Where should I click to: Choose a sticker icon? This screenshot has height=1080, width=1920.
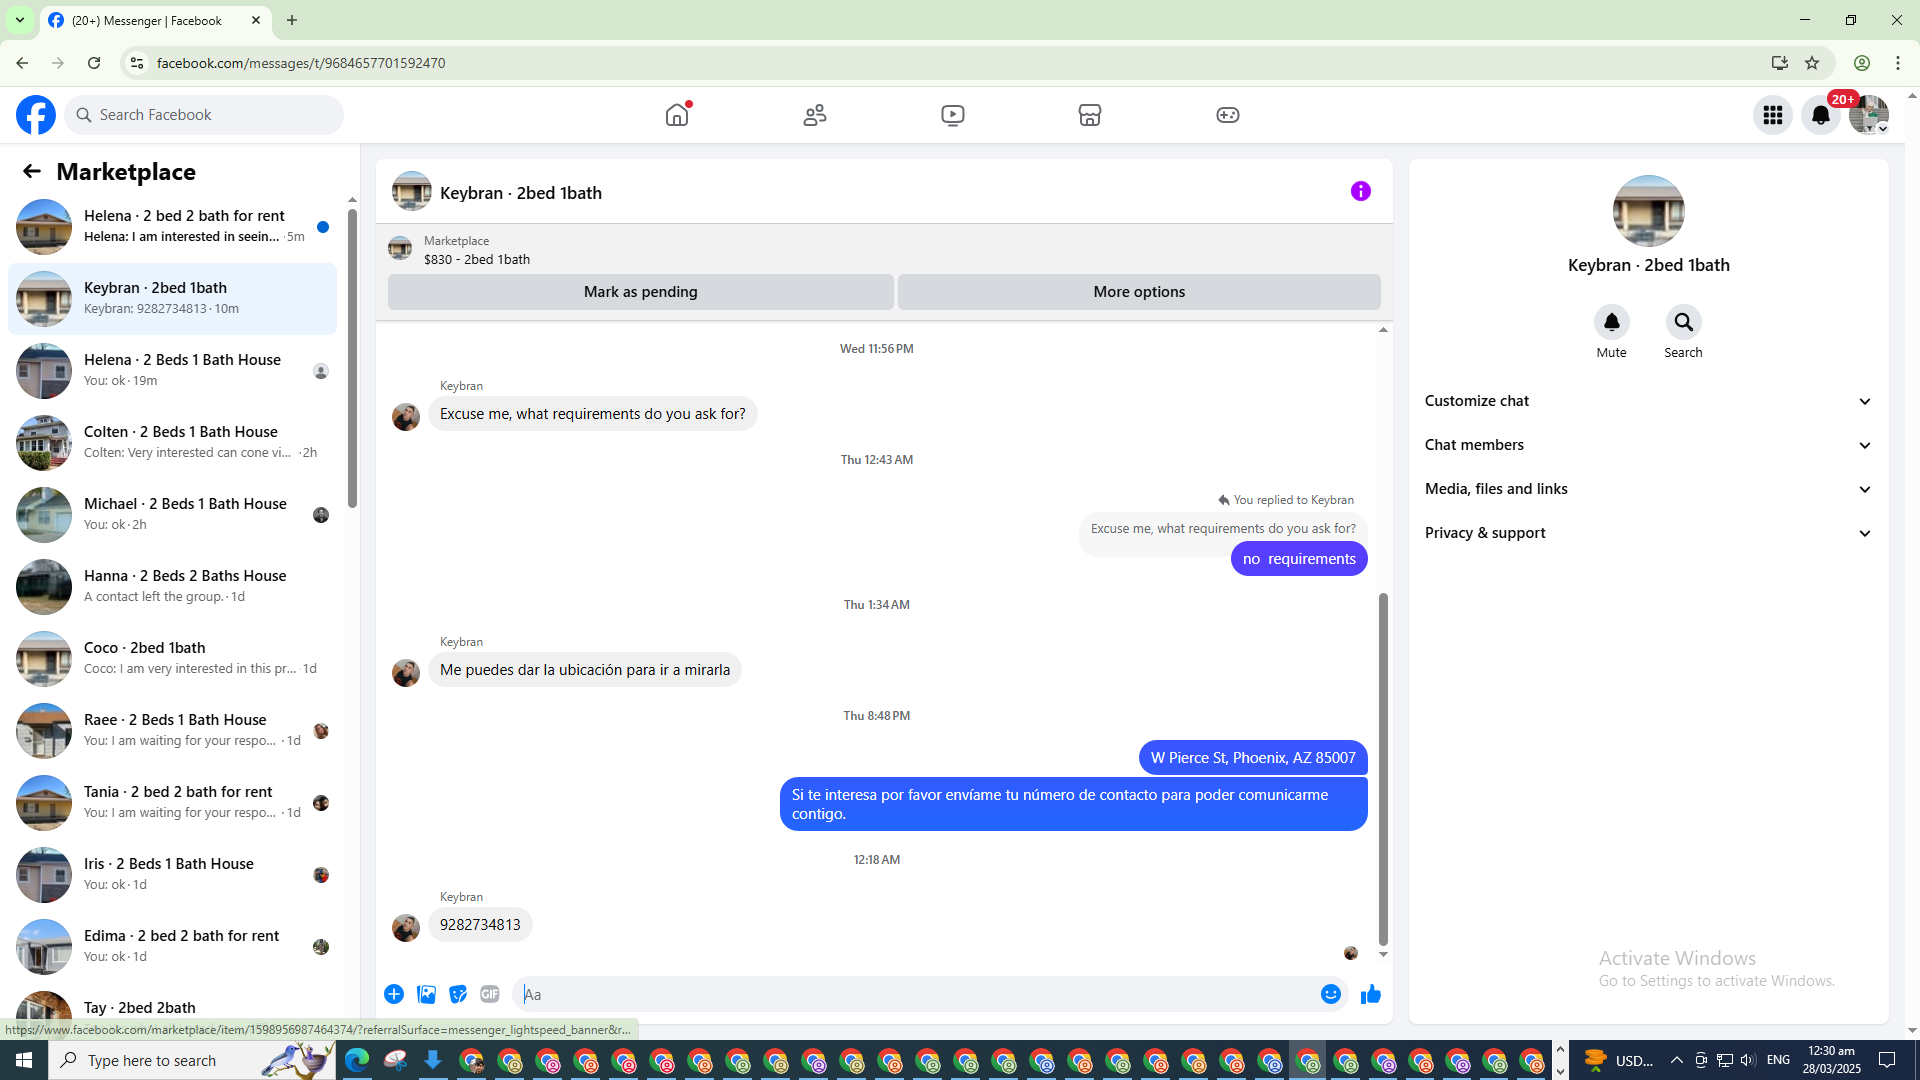pos(458,994)
